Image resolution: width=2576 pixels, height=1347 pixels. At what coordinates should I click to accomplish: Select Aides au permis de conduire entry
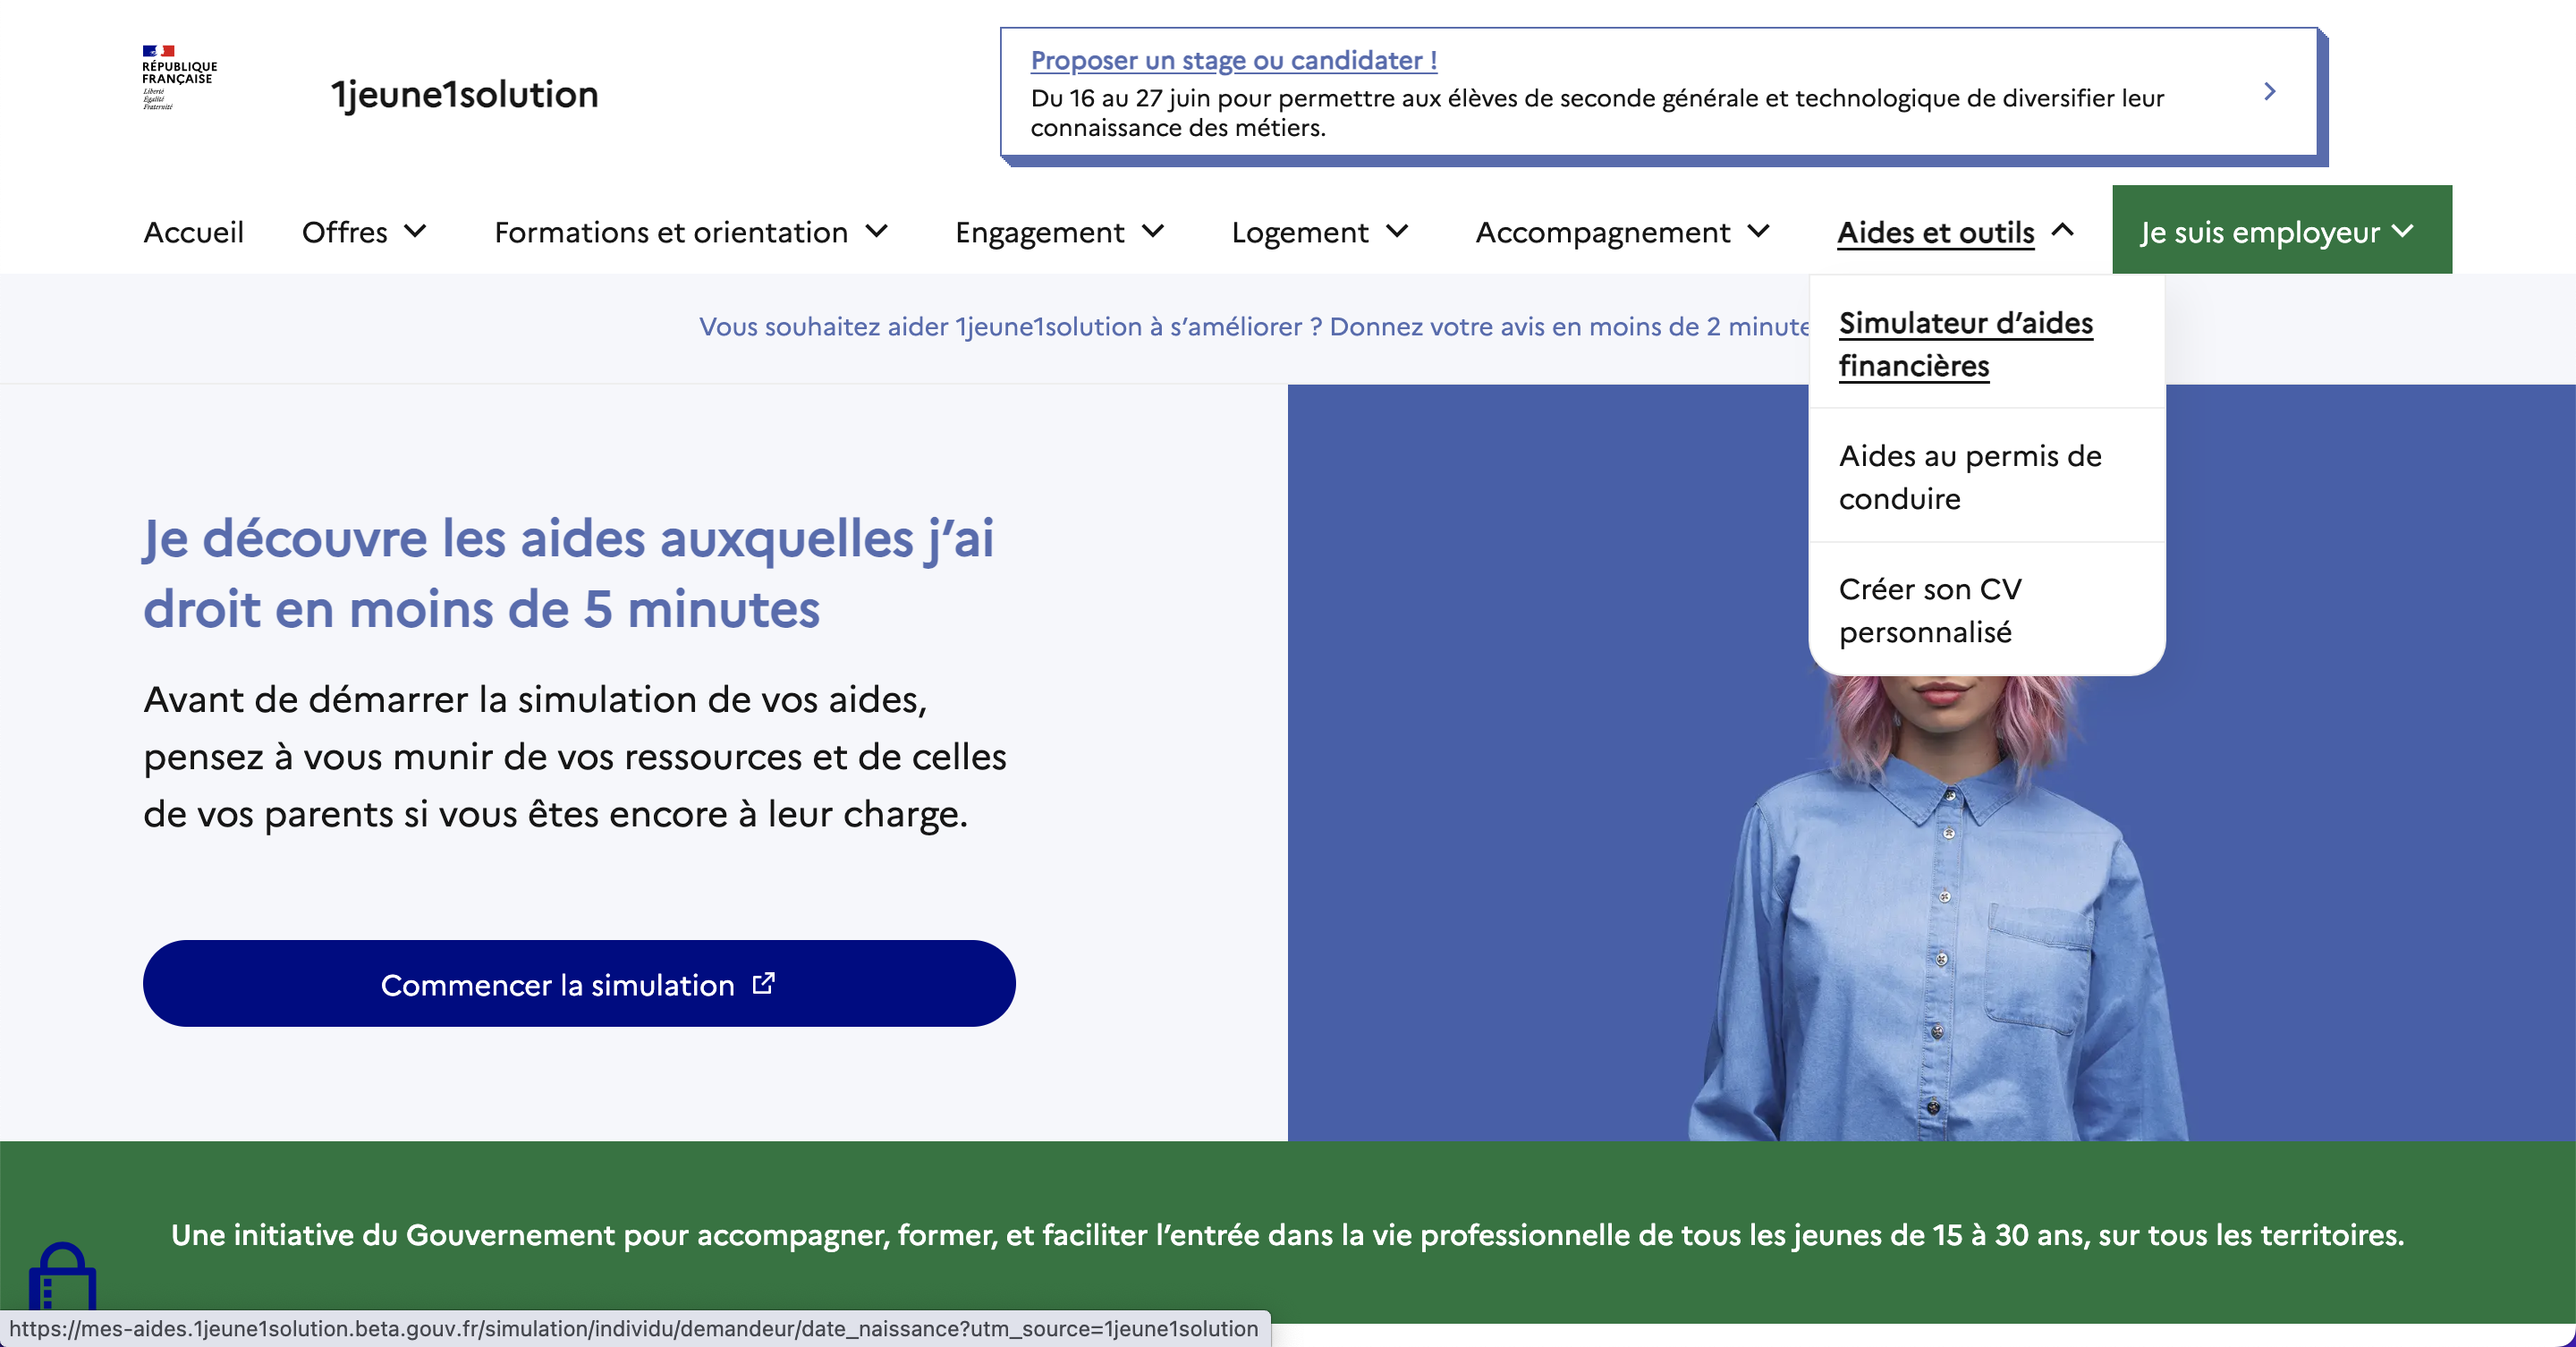[1969, 477]
